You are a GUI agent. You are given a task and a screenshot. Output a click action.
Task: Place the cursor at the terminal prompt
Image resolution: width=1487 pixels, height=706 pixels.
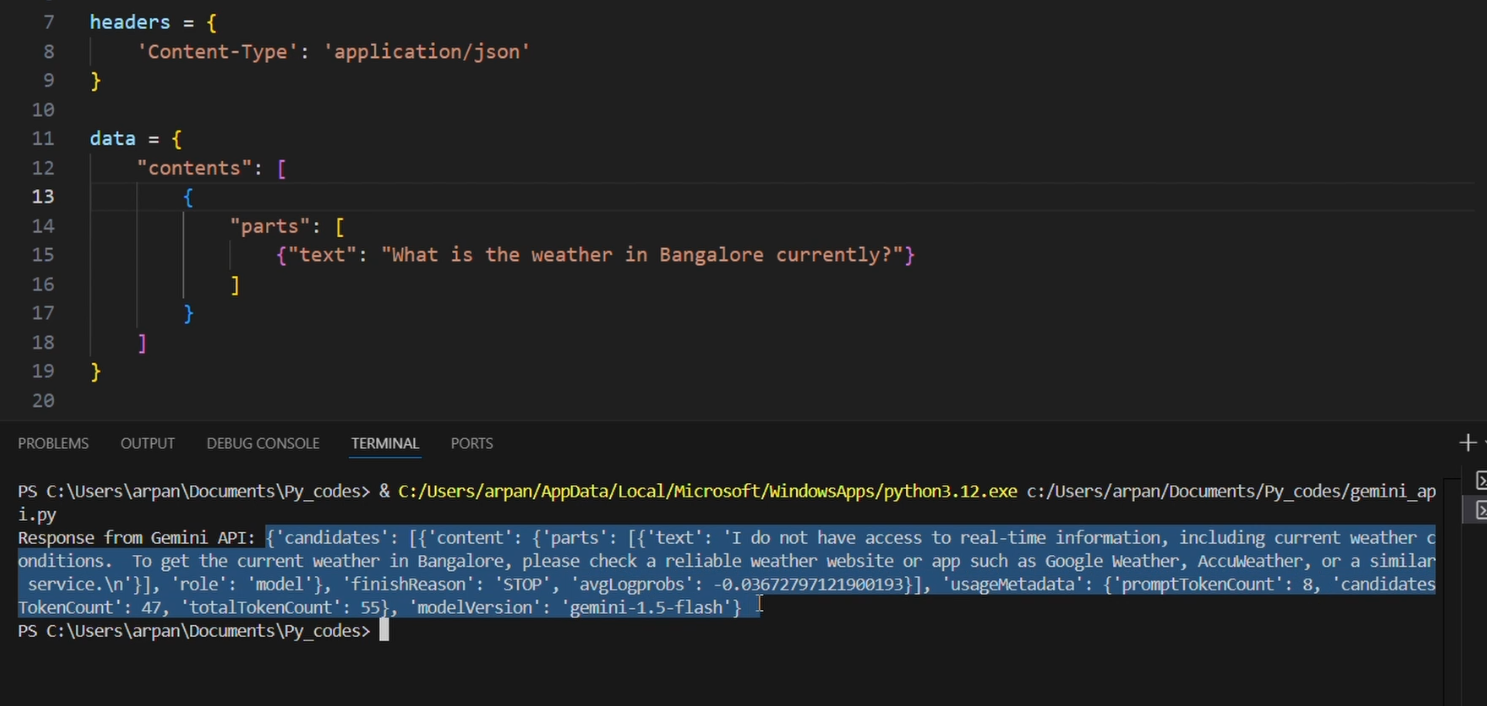pos(385,630)
